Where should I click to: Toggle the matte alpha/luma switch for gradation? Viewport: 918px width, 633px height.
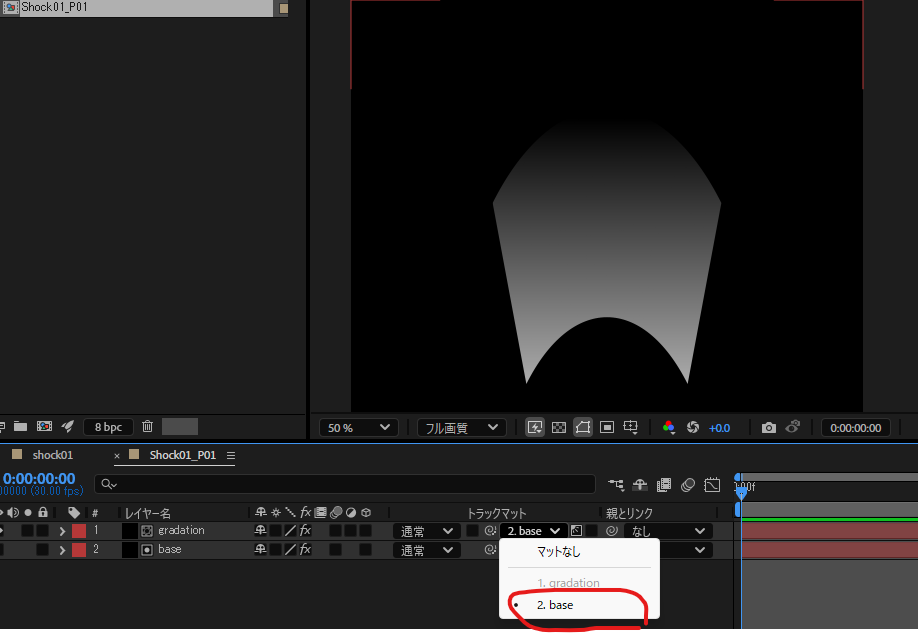pyautogui.click(x=576, y=531)
